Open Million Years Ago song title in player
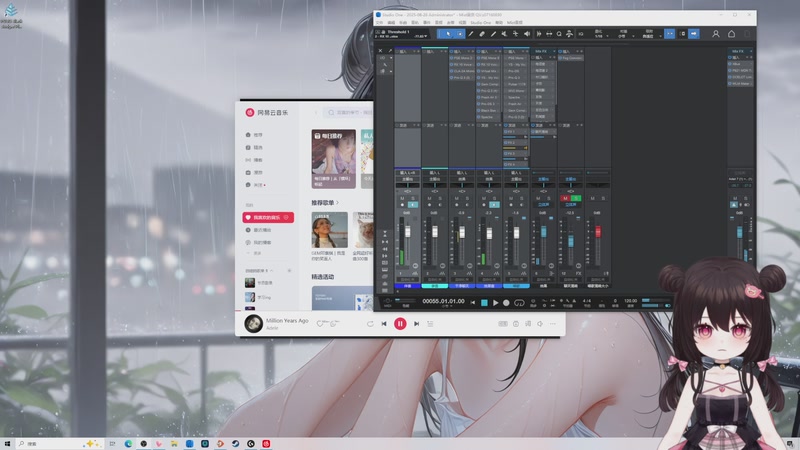This screenshot has height=450, width=800. point(287,320)
